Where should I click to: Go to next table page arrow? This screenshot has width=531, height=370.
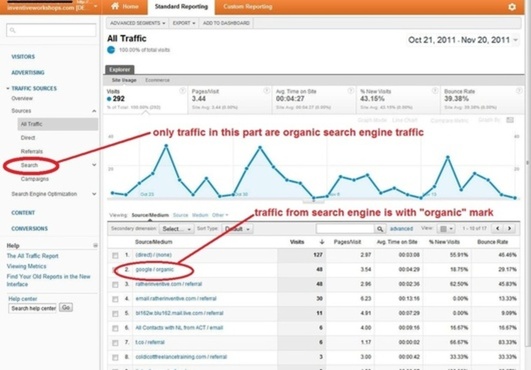pos(509,228)
